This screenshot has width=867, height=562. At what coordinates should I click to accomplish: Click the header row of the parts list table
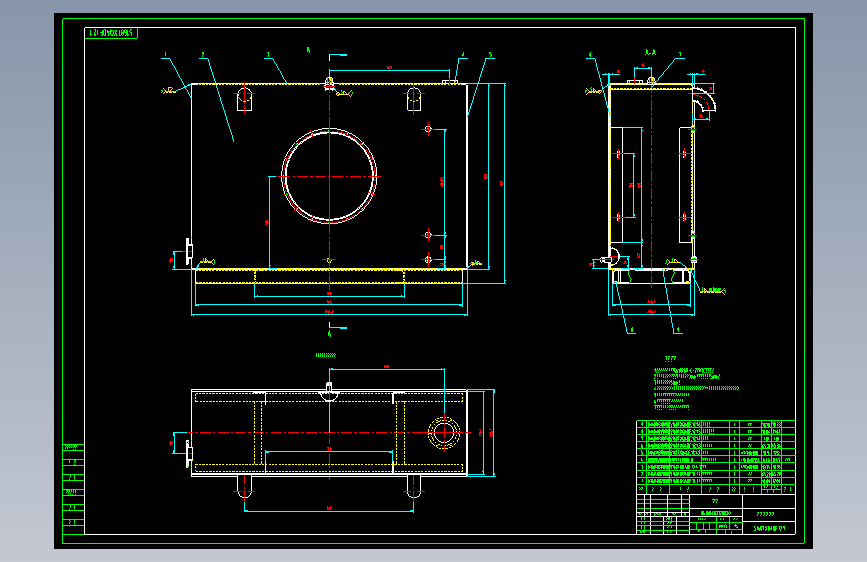[715, 489]
